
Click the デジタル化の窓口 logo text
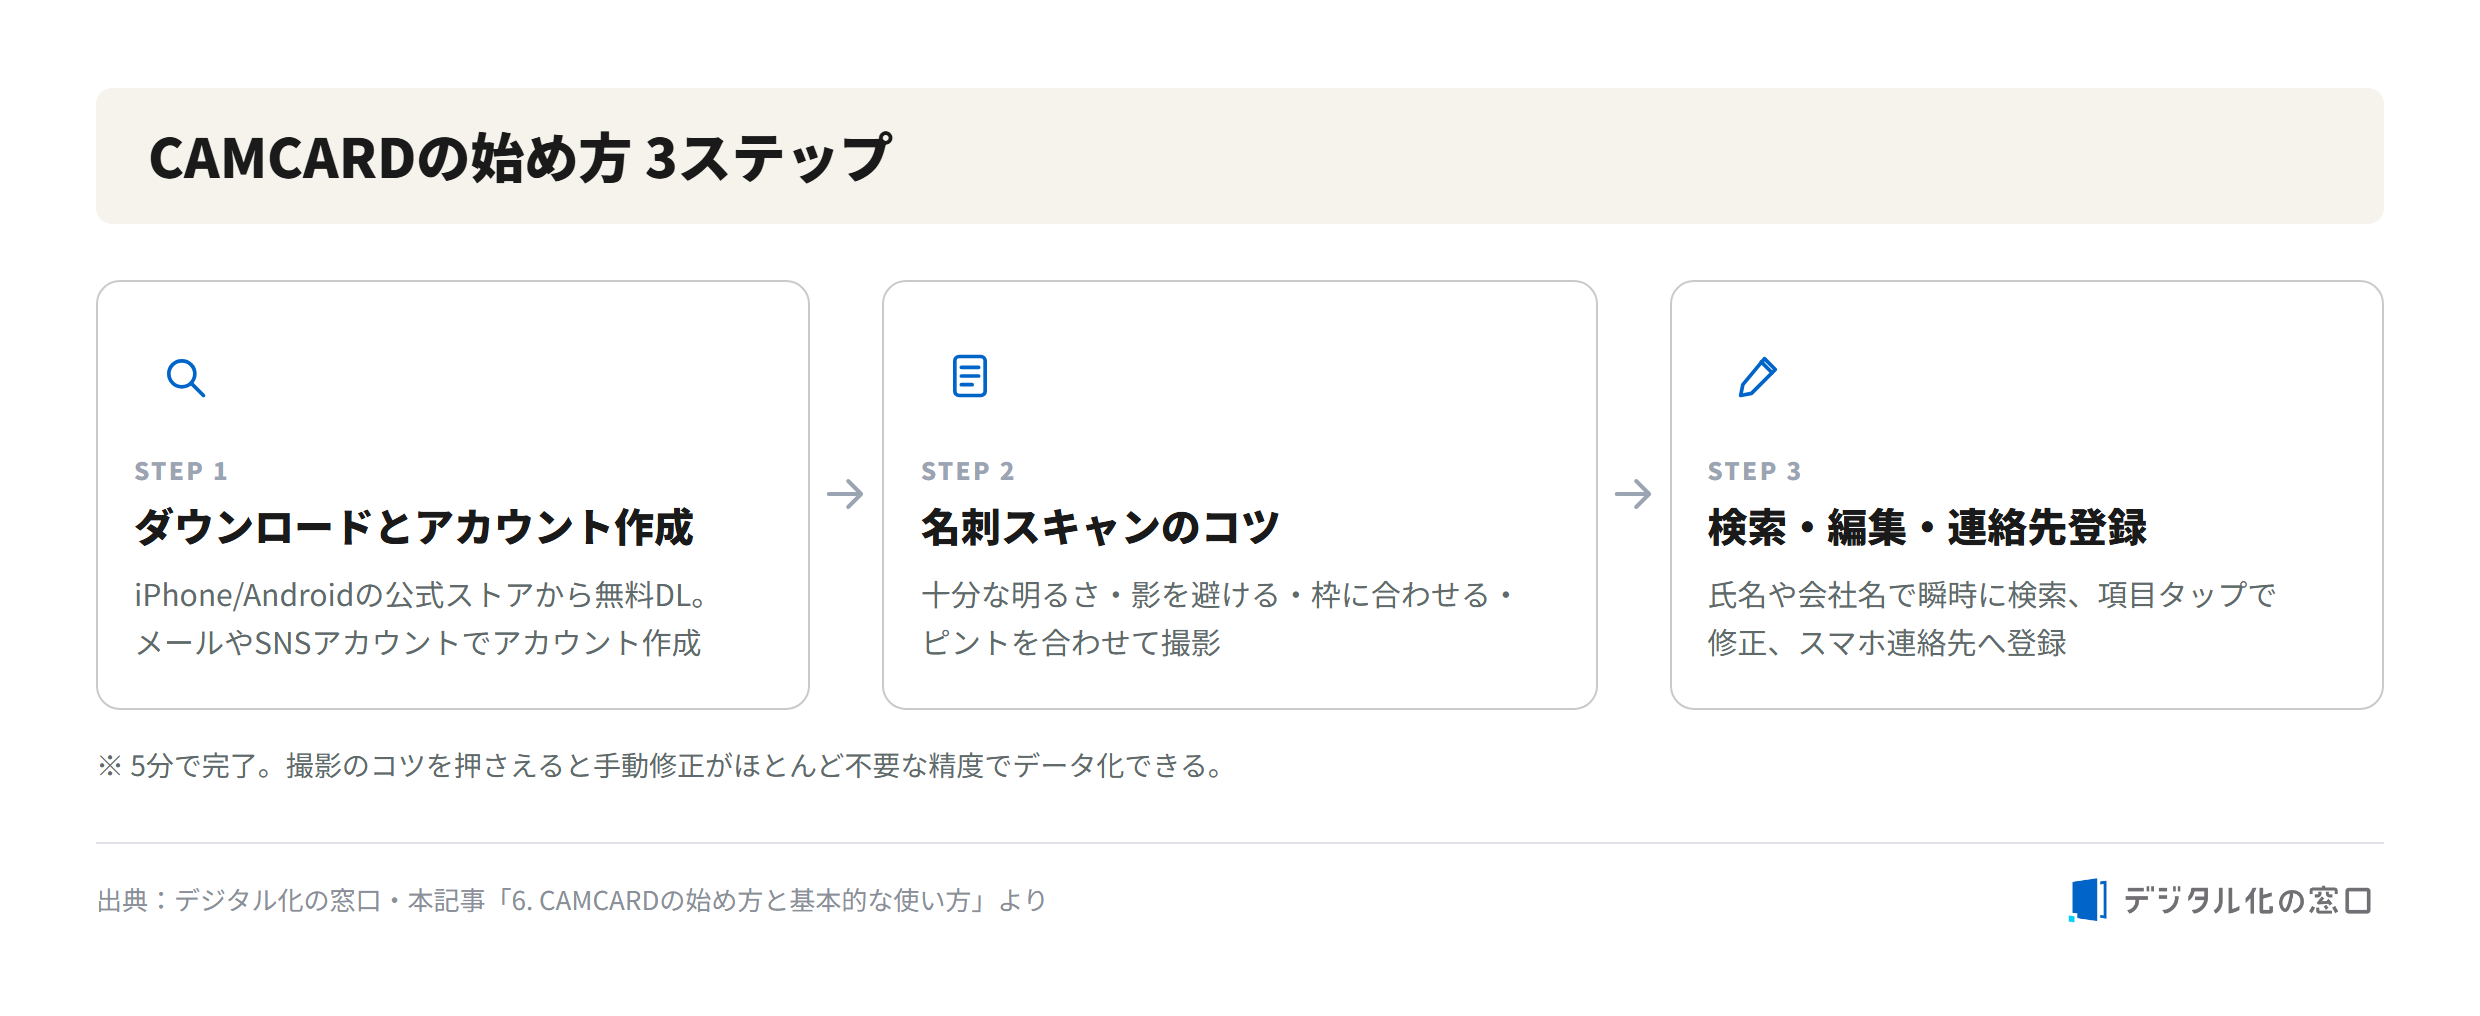point(2247,900)
